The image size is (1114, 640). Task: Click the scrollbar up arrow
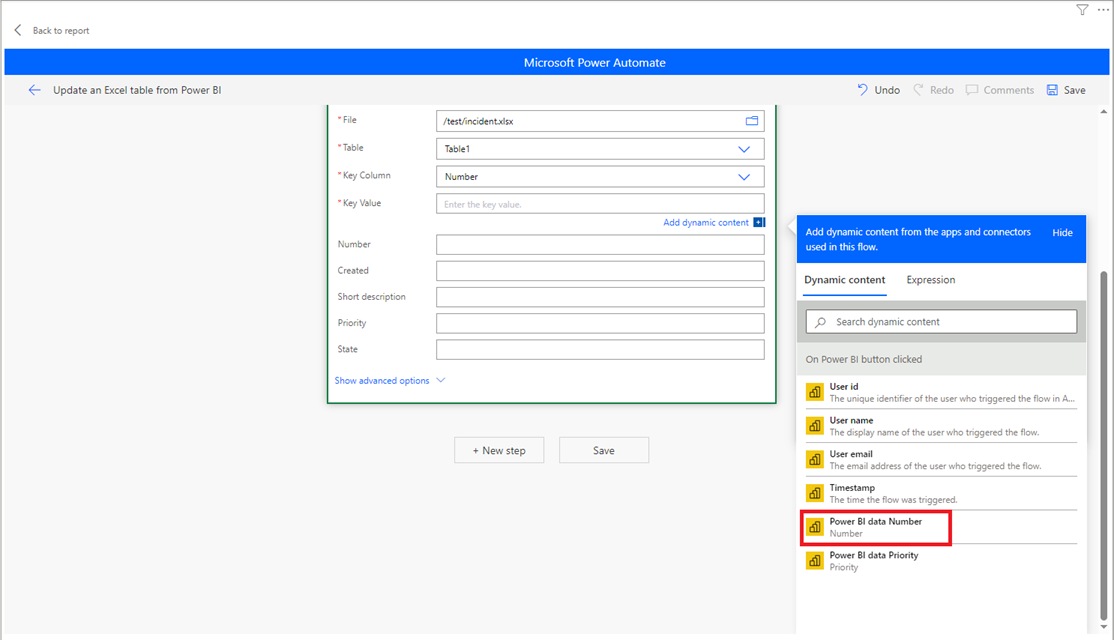coord(1103,112)
